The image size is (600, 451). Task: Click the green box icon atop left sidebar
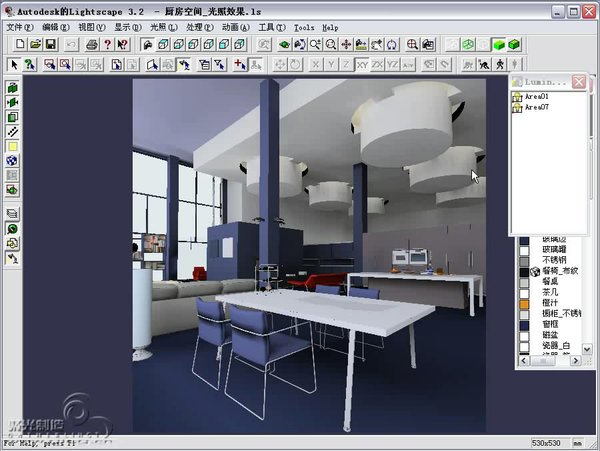[12, 88]
